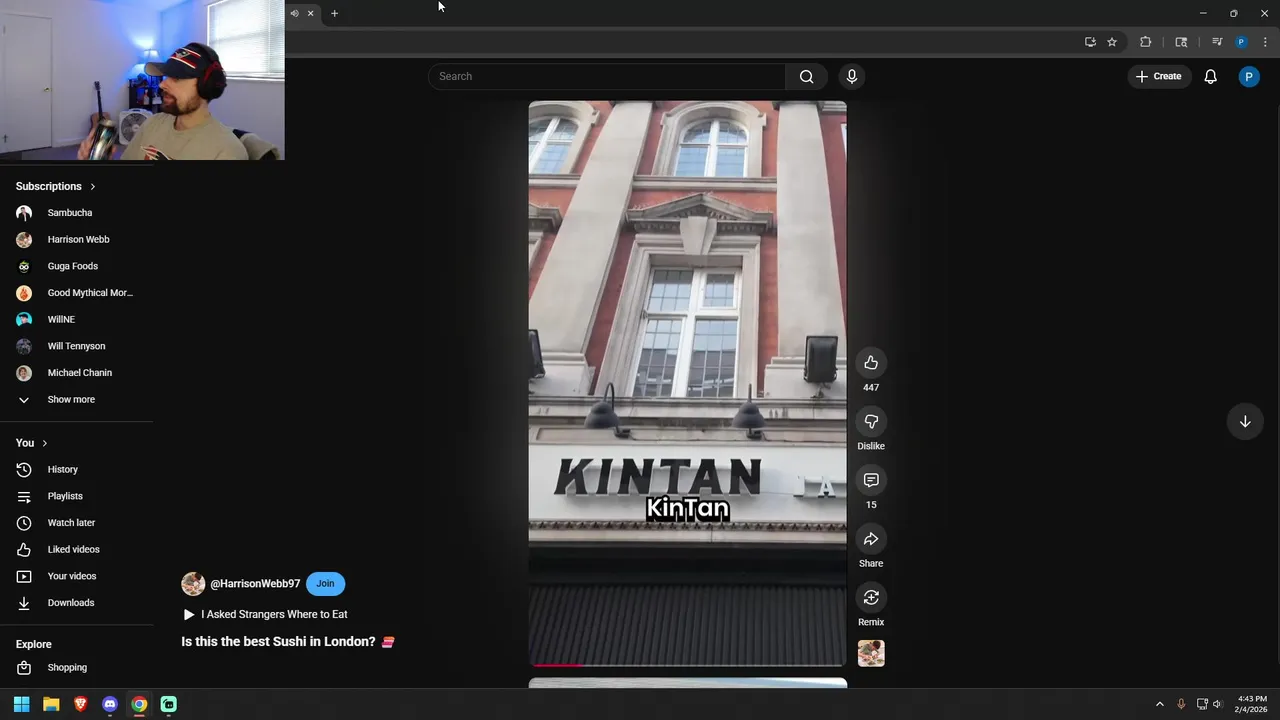Viewport: 1280px width, 720px height.
Task: Open the YouTube account avatar menu
Action: pos(1249,76)
